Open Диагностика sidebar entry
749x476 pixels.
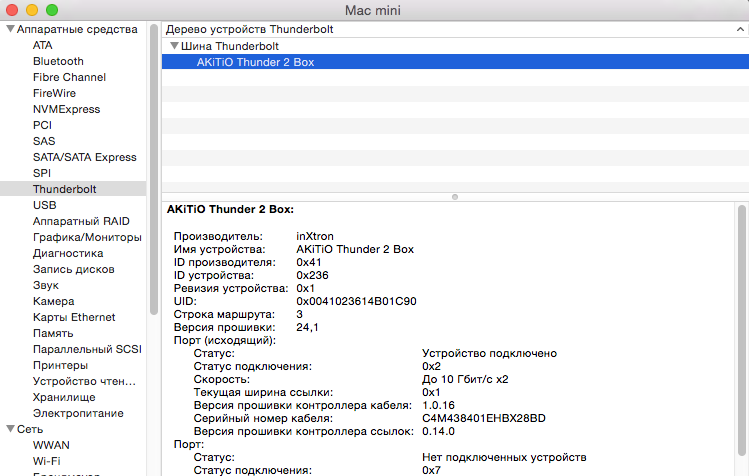68,253
